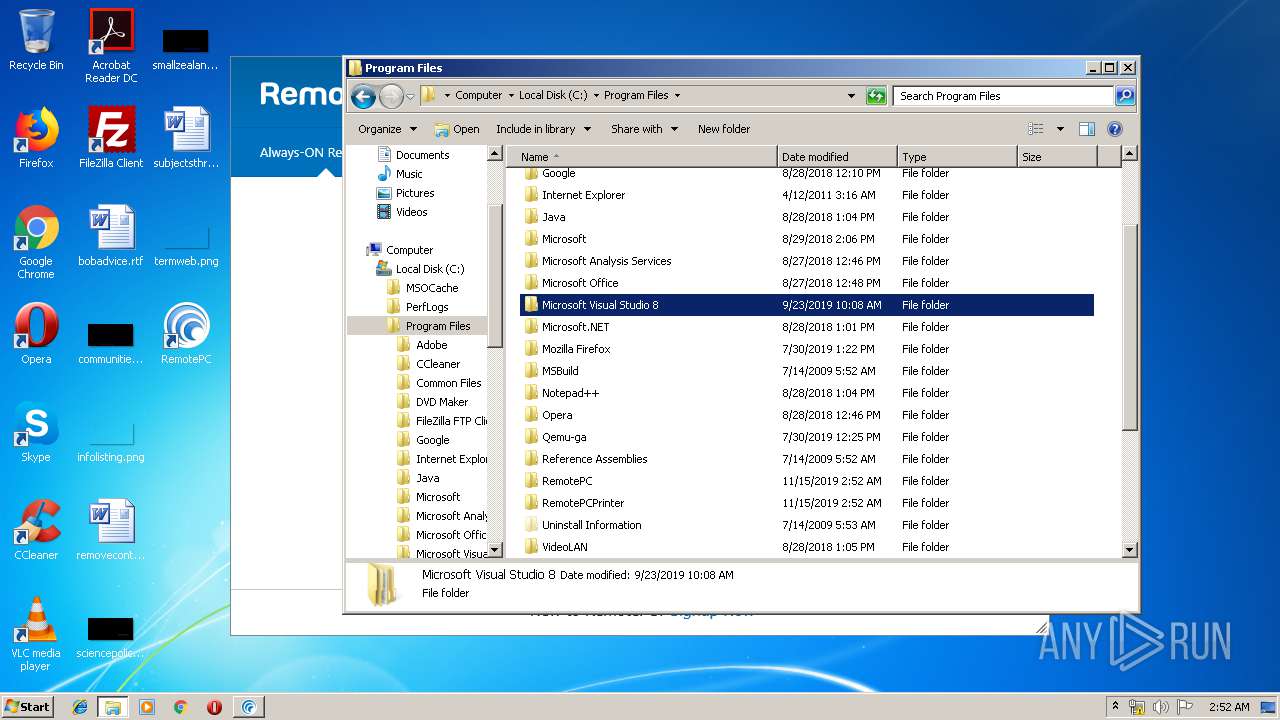
Task: Open recent pages dropdown near Forward button
Action: [409, 96]
